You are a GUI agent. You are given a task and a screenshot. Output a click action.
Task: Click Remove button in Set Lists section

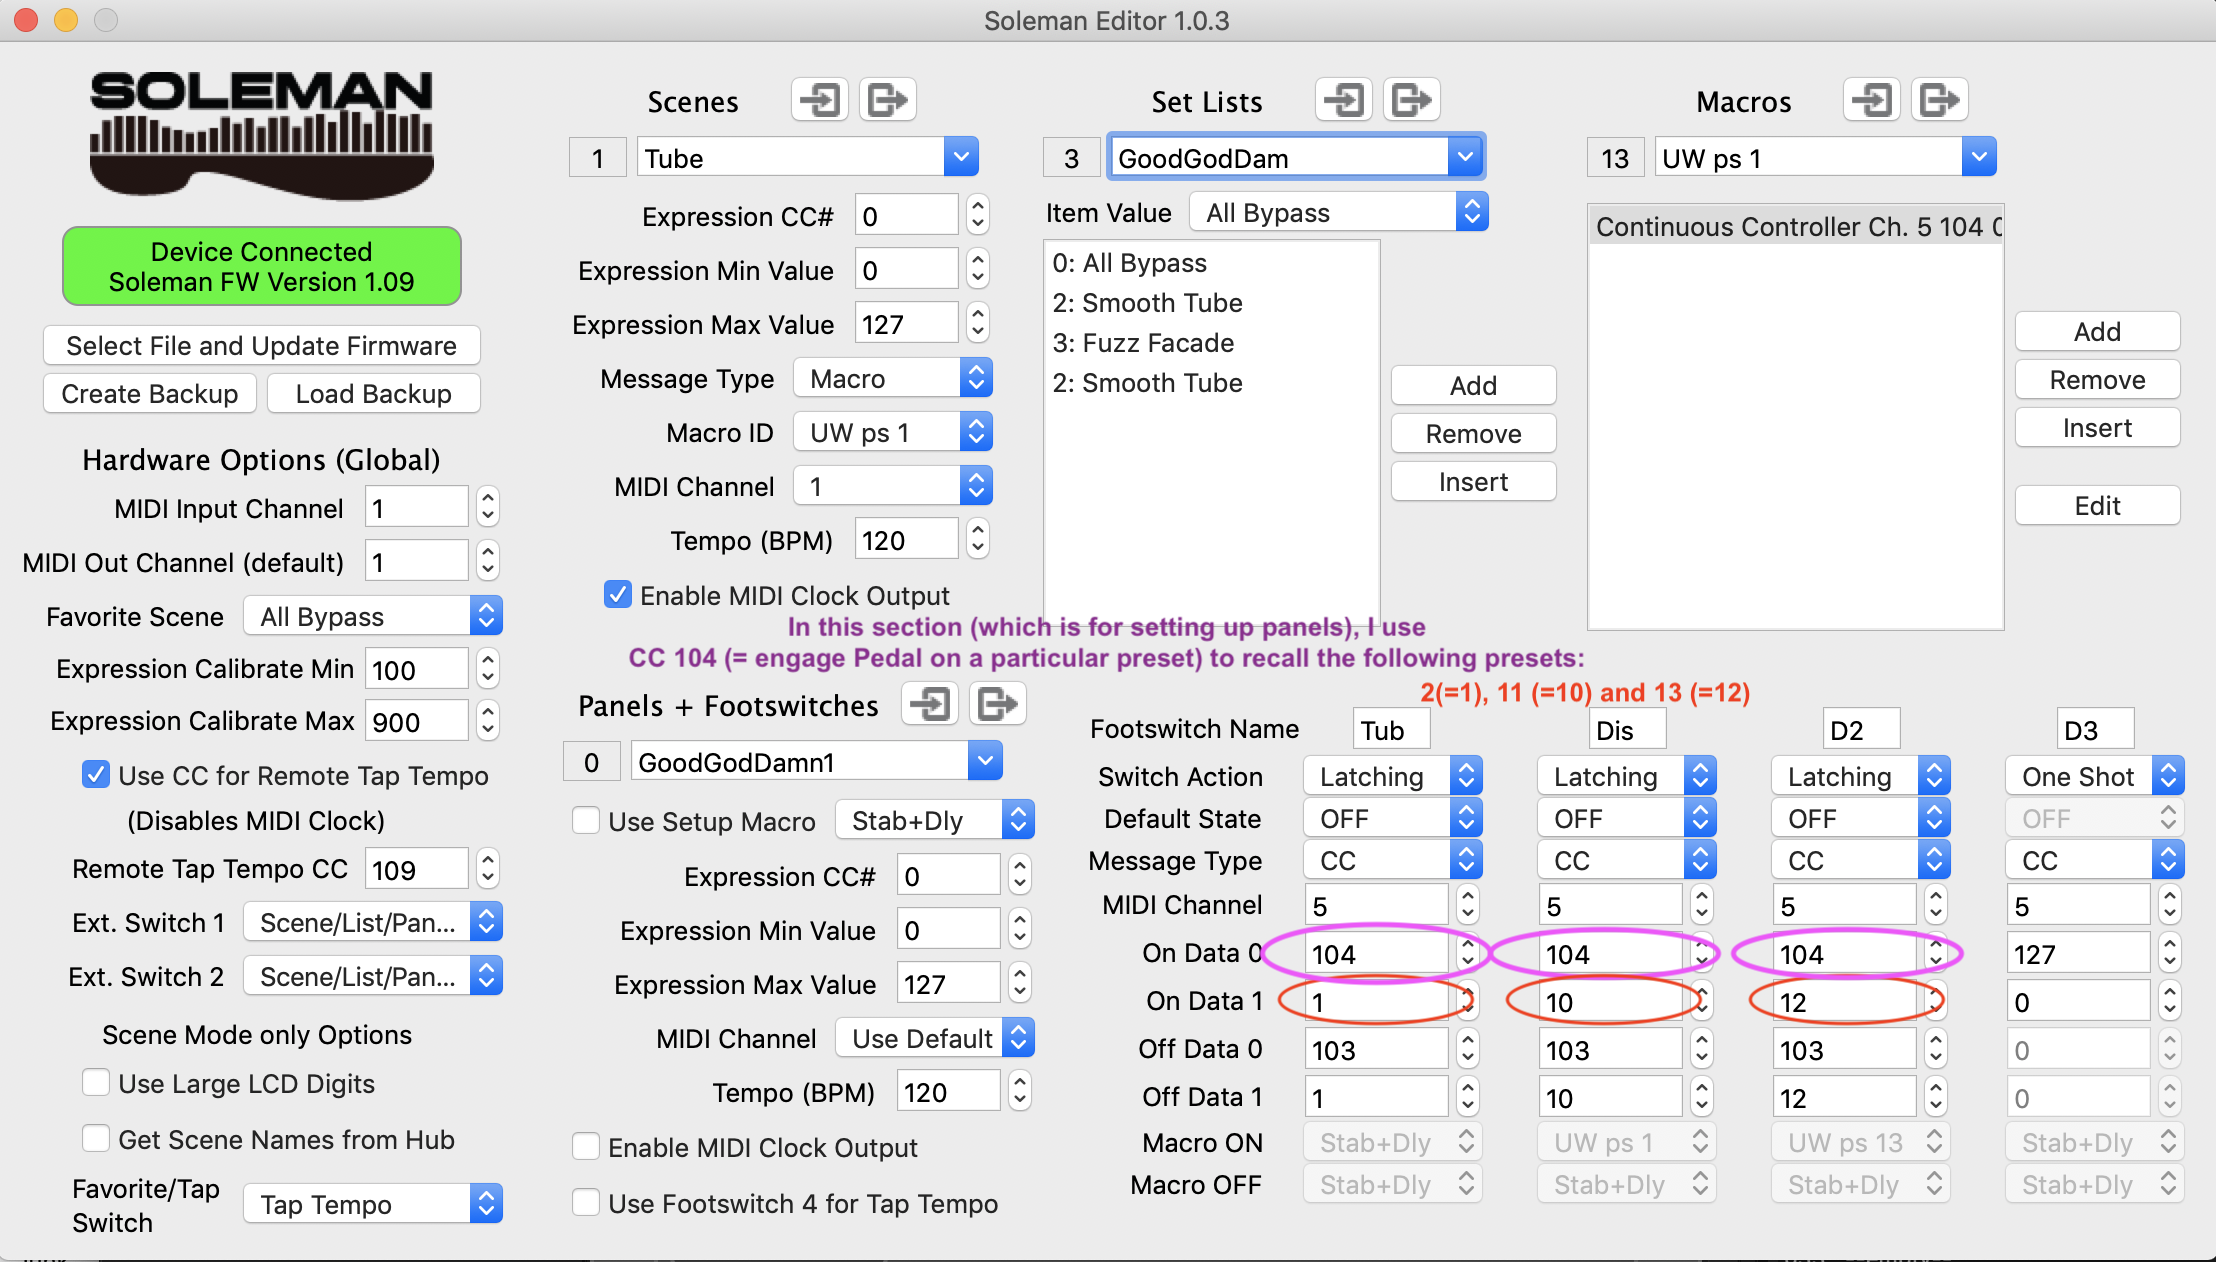1474,433
